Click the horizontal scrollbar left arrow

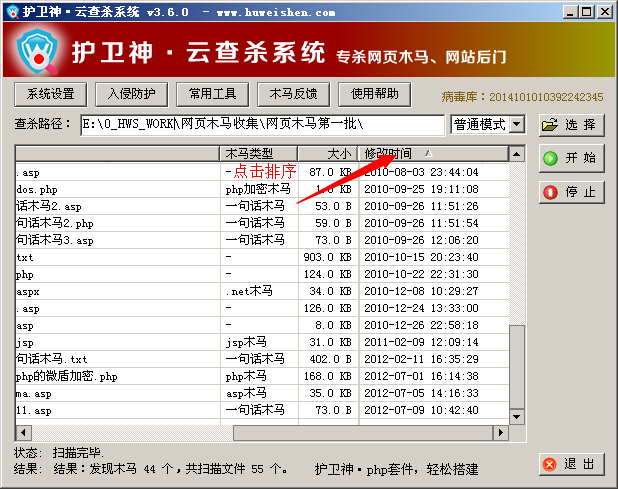(23, 432)
